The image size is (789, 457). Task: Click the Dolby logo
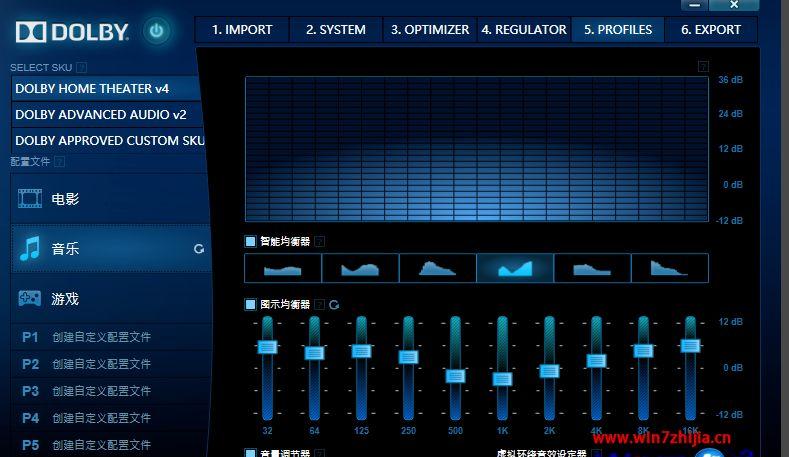point(72,32)
